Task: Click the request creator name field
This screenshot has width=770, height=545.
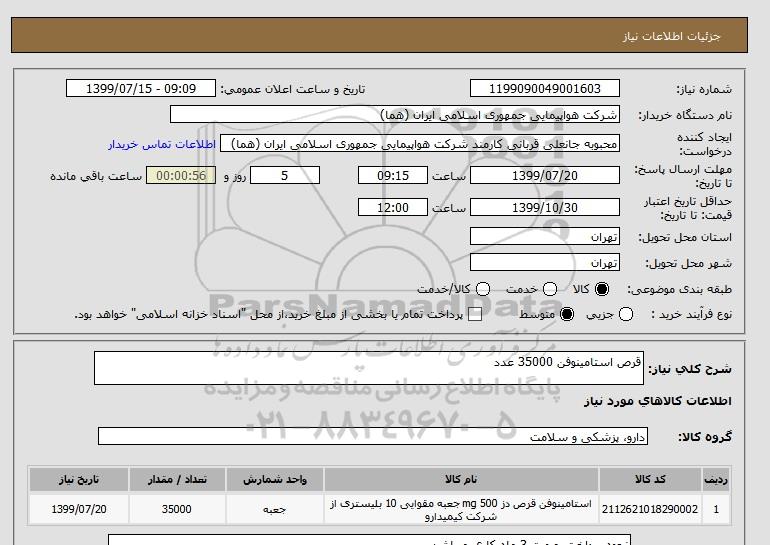Action: tap(420, 144)
